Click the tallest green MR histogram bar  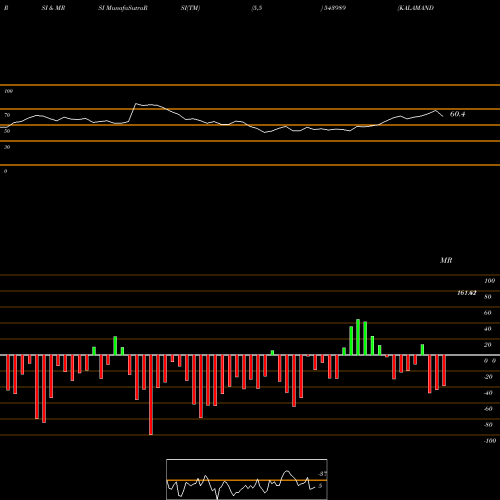(358, 337)
